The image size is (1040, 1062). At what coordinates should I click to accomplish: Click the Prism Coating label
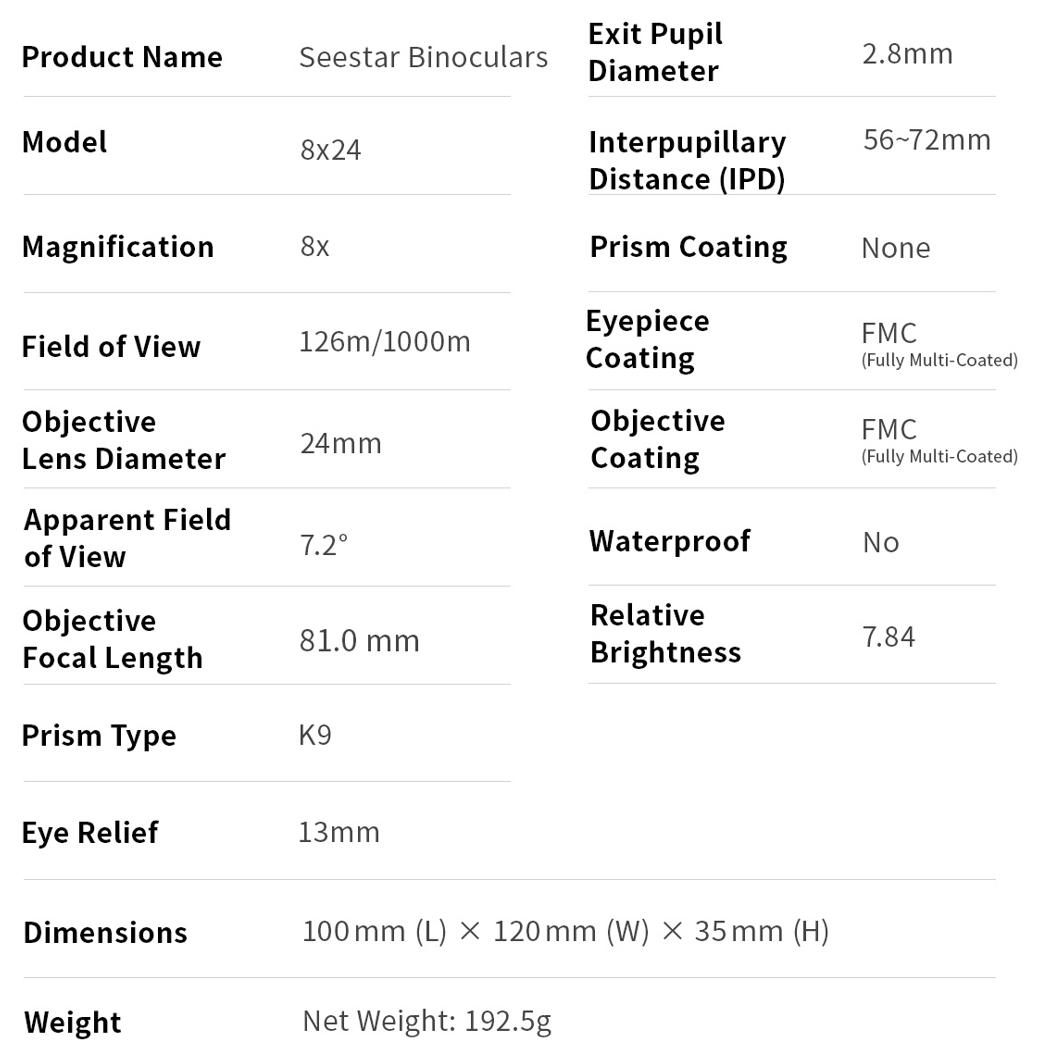[x=688, y=247]
